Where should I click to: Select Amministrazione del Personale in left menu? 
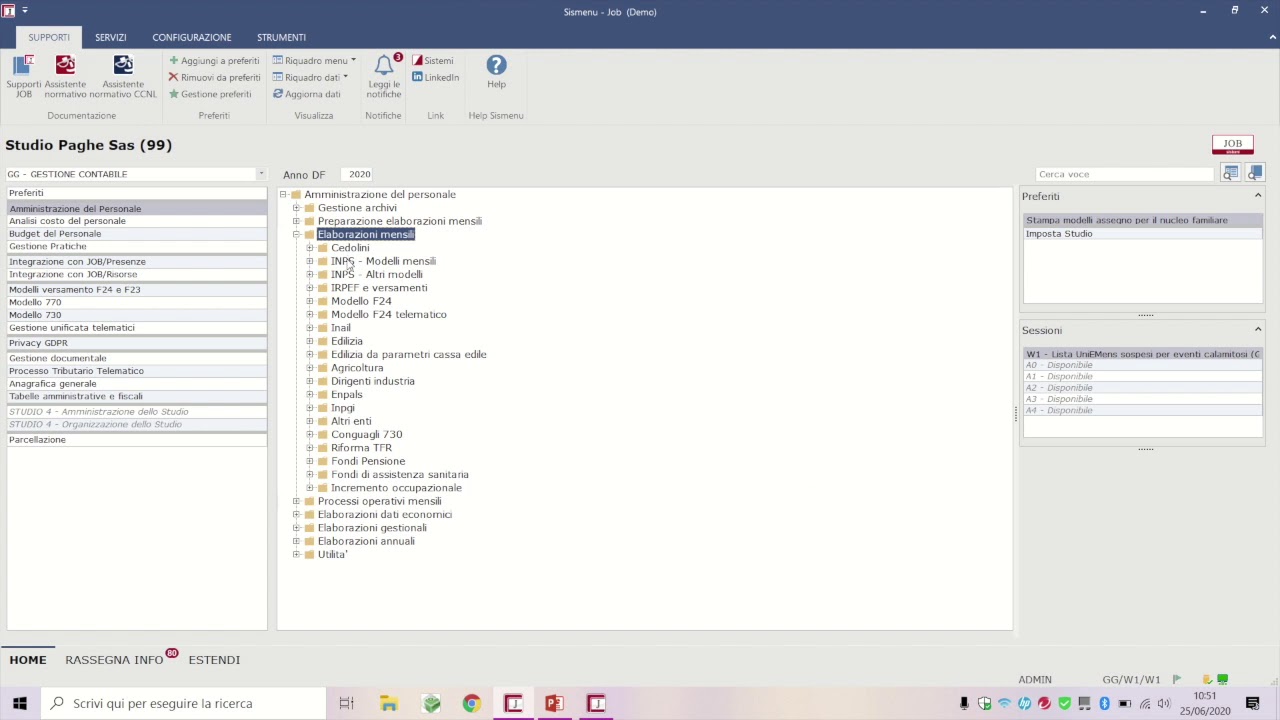point(136,209)
